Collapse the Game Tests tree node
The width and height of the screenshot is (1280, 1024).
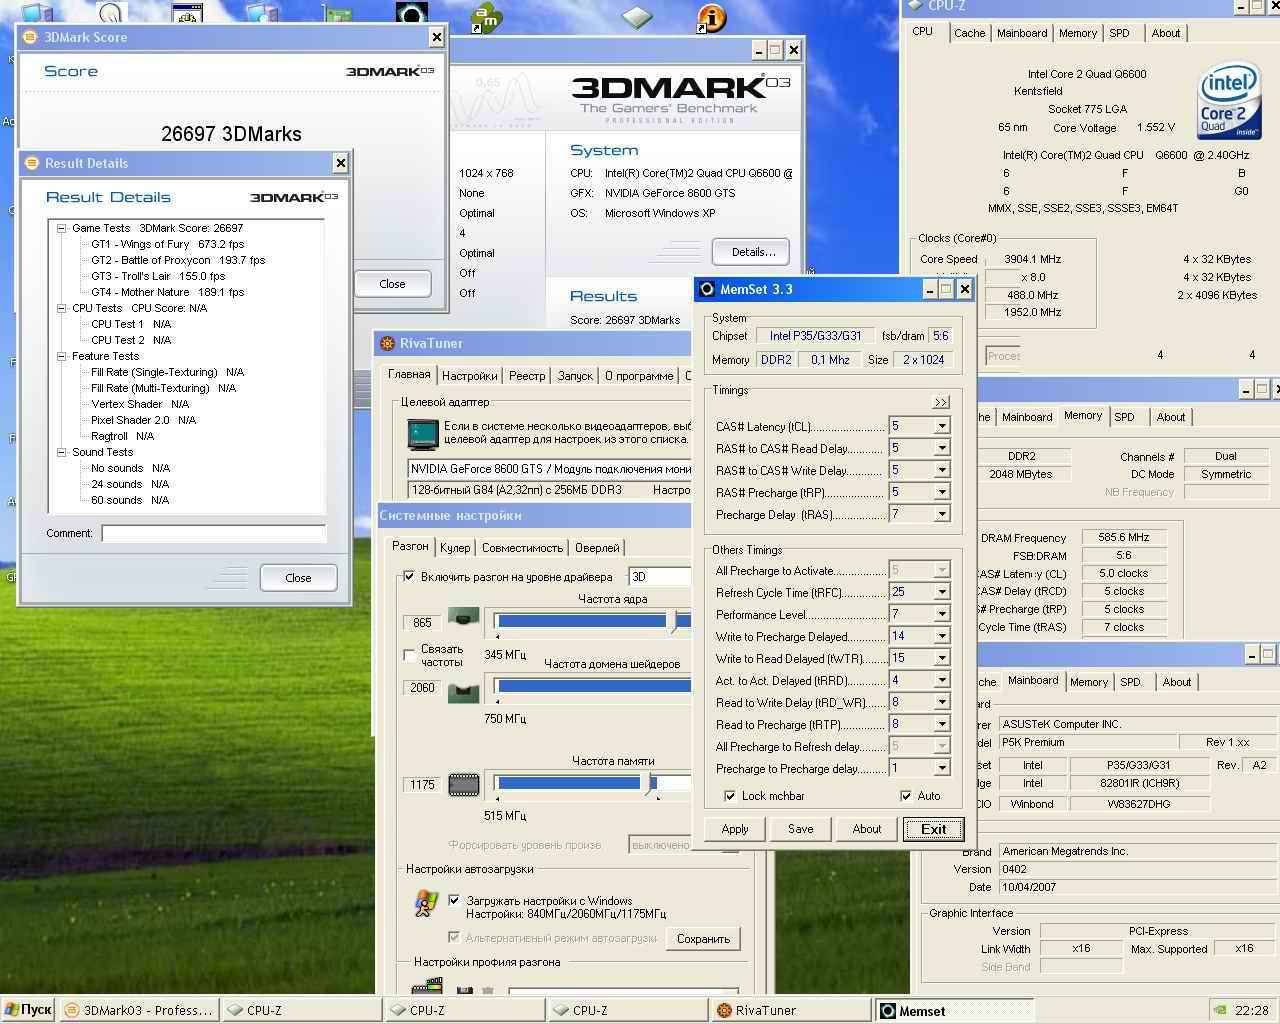click(x=61, y=228)
